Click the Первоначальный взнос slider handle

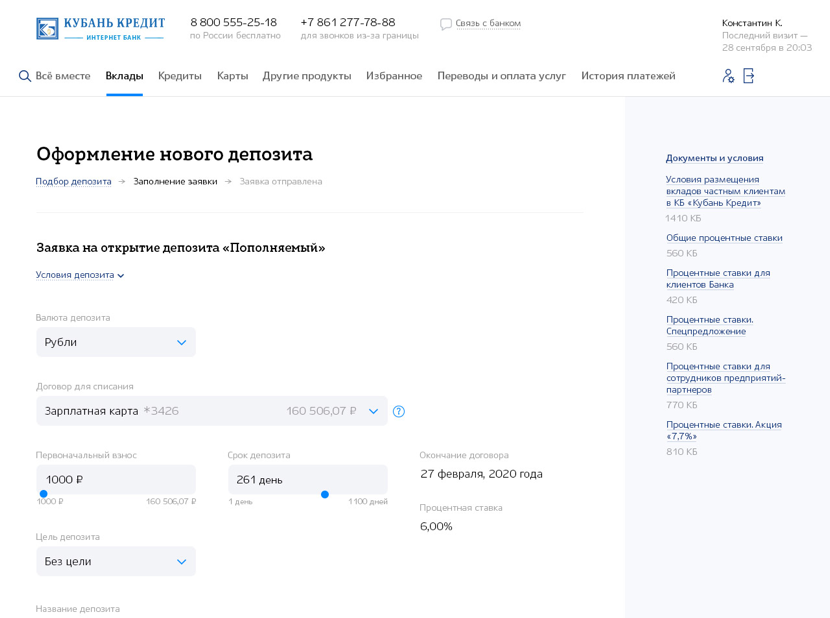[43, 494]
